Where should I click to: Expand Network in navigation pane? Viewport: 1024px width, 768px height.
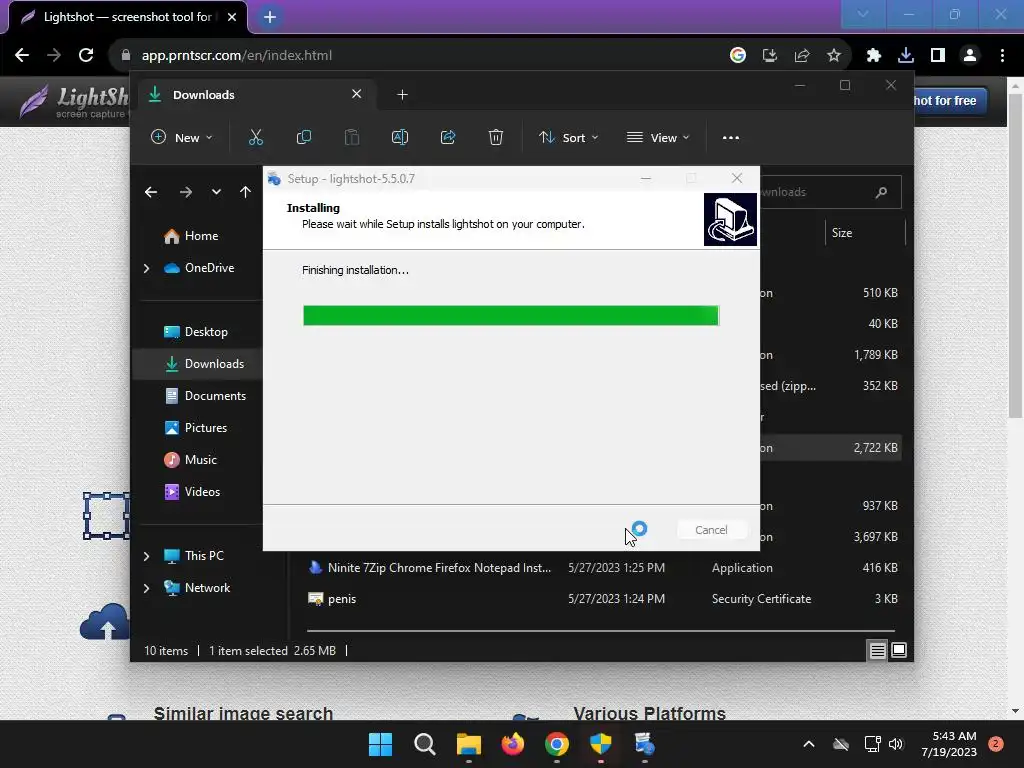(x=146, y=588)
